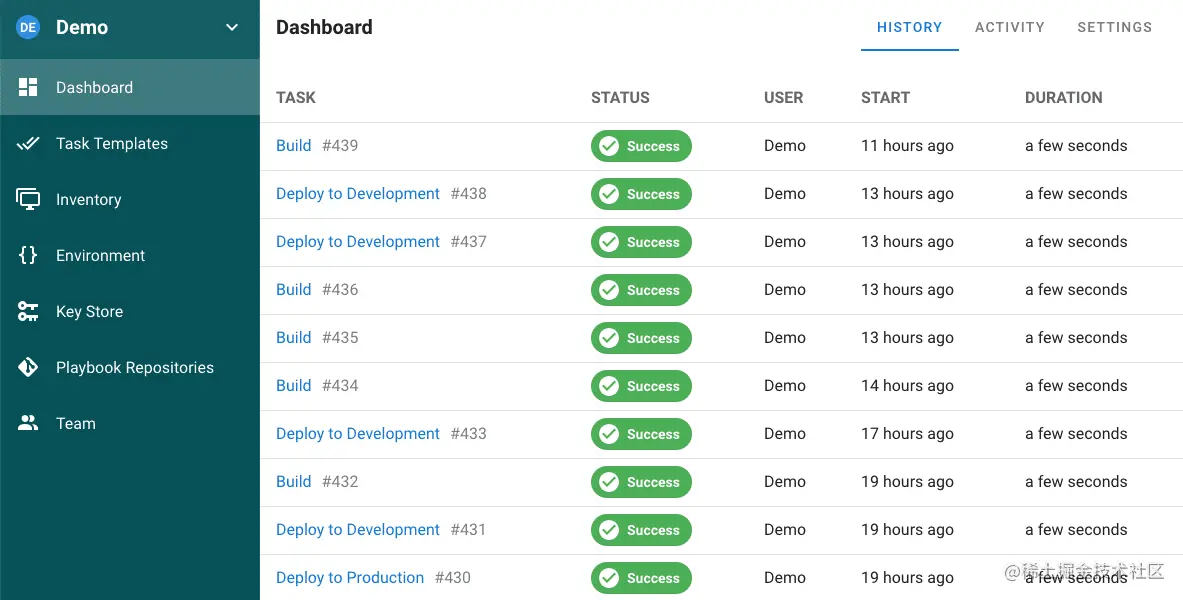Switch to the Activity tab
This screenshot has height=600, width=1183.
1009,27
